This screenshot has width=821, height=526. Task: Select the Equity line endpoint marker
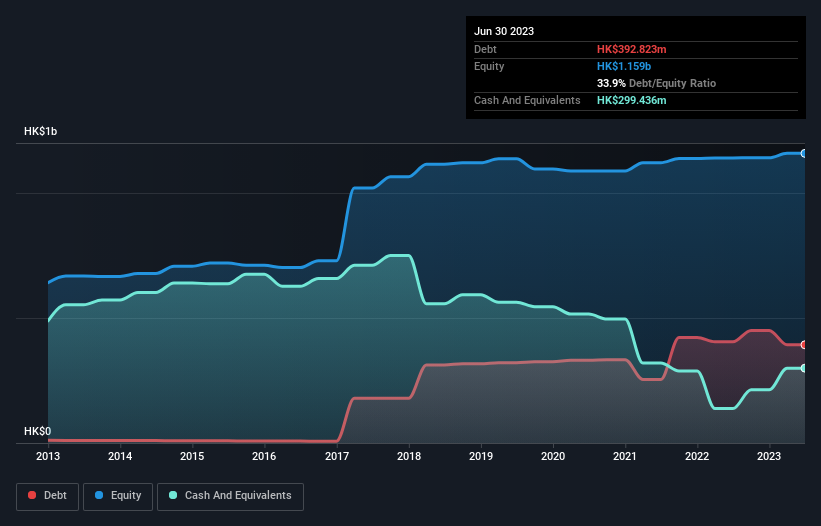[x=804, y=153]
